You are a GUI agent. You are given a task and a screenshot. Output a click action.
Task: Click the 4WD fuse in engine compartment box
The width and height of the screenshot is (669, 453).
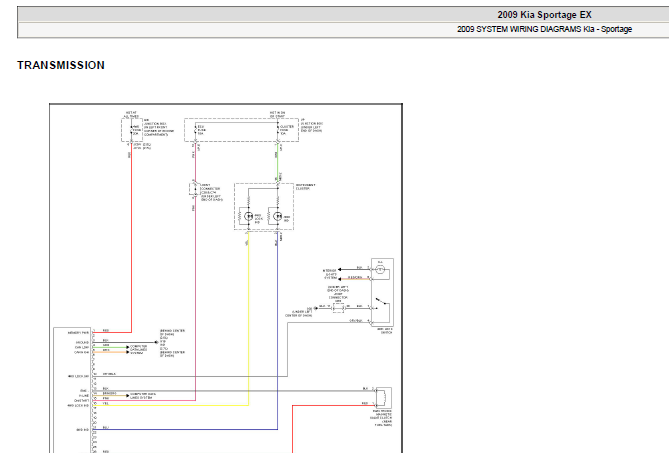[131, 130]
